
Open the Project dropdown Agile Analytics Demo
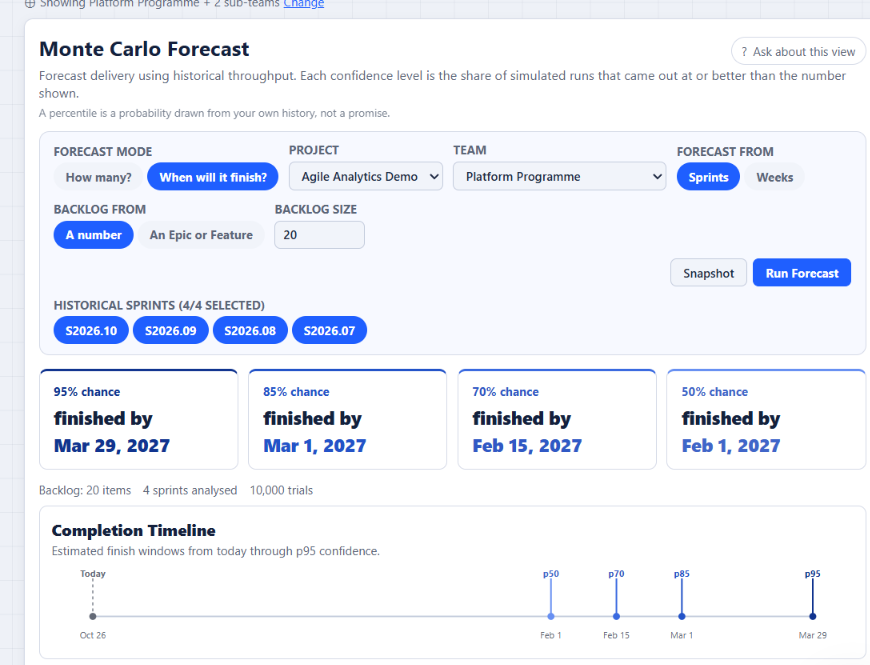pyautogui.click(x=366, y=176)
